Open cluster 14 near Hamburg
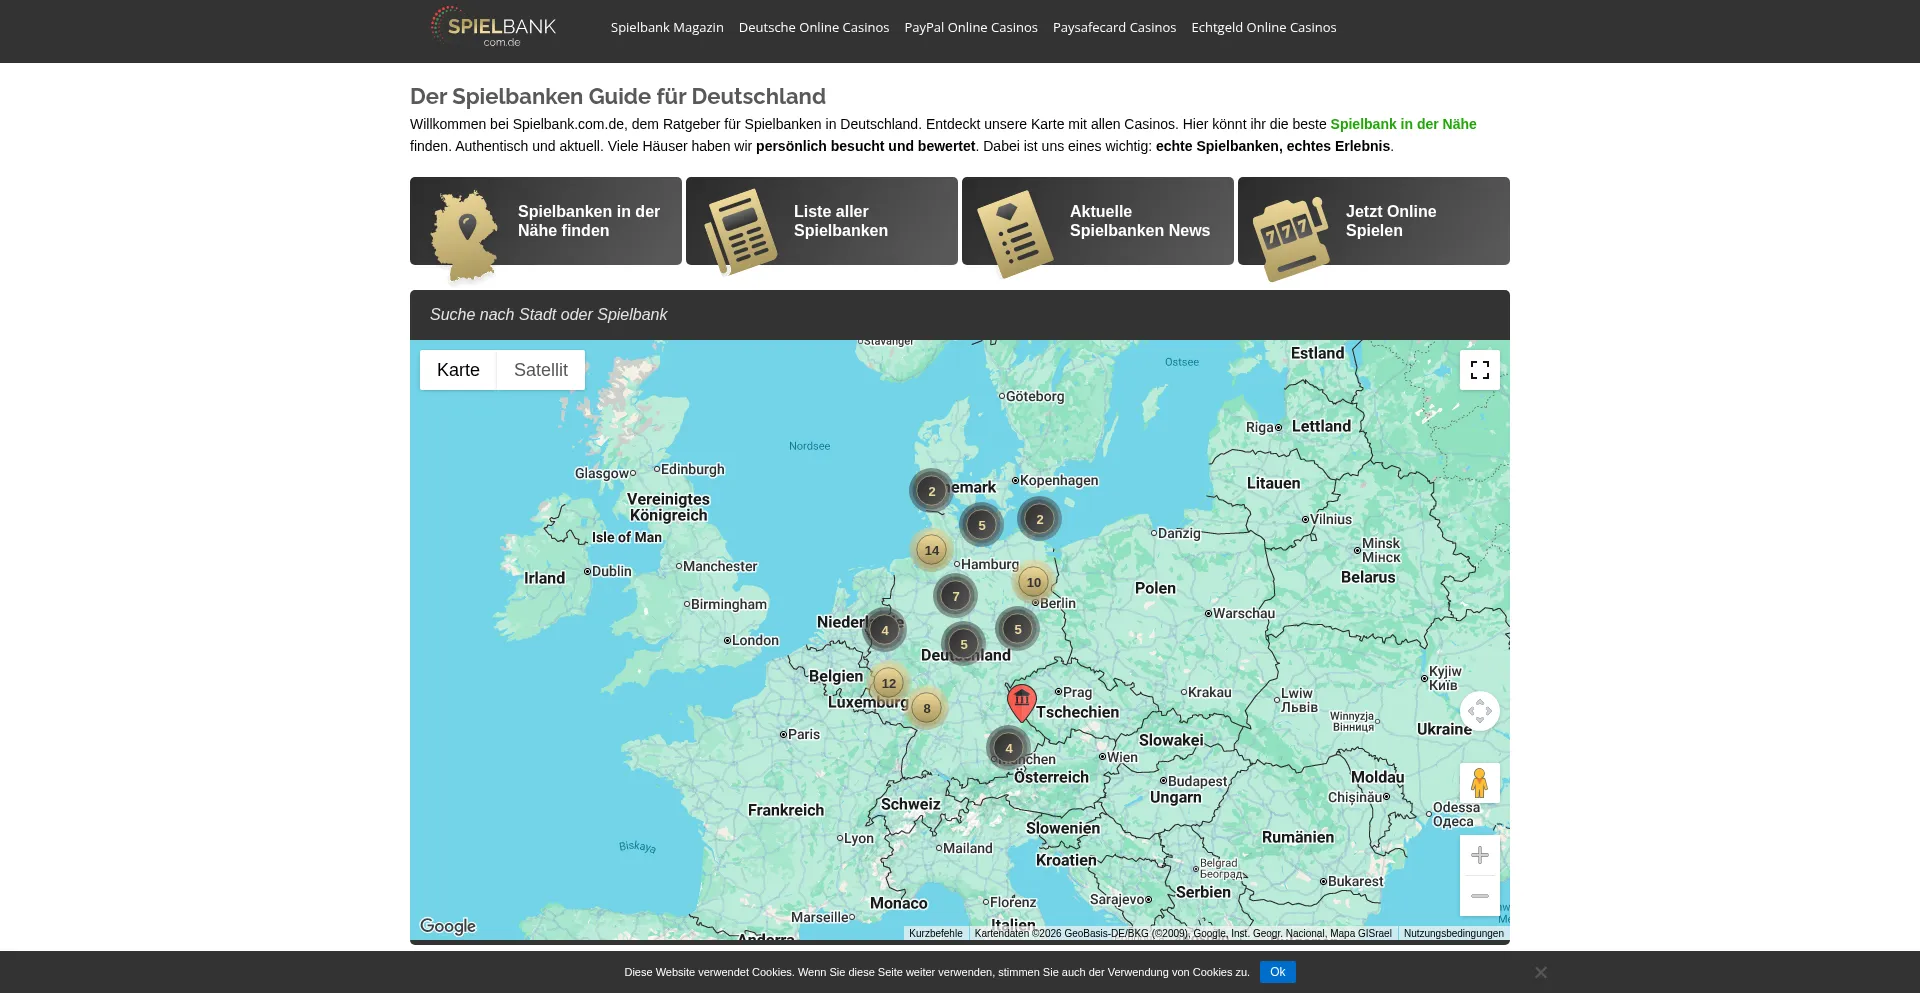Image resolution: width=1920 pixels, height=993 pixels. [932, 550]
